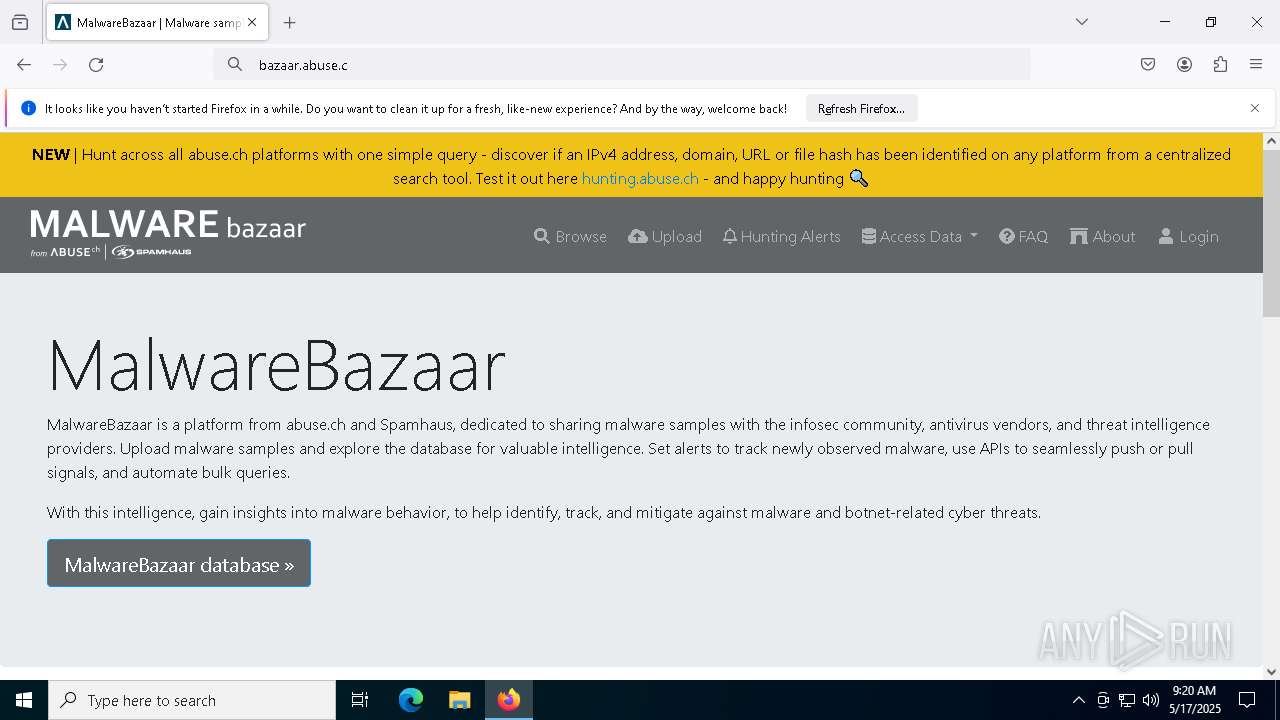
Task: Click the Firefox taskbar icon
Action: tap(508, 700)
